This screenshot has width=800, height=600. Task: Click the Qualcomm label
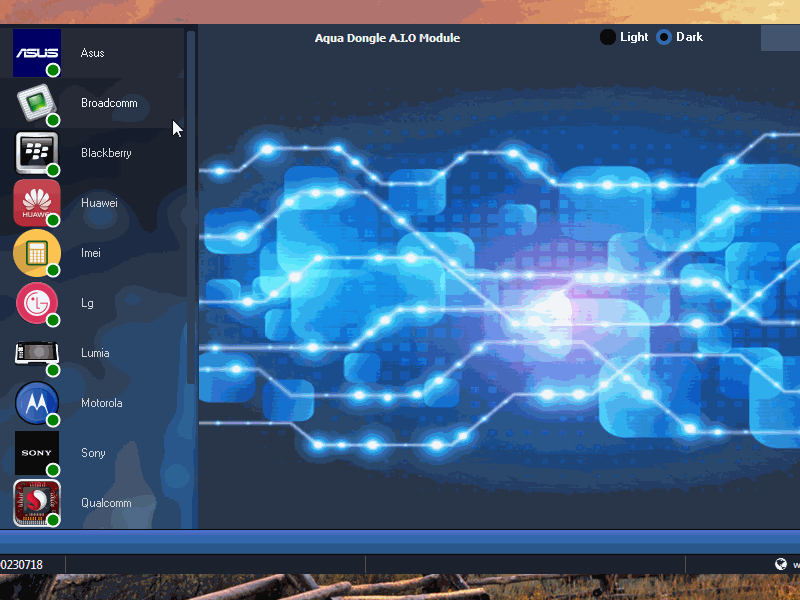[x=106, y=503]
